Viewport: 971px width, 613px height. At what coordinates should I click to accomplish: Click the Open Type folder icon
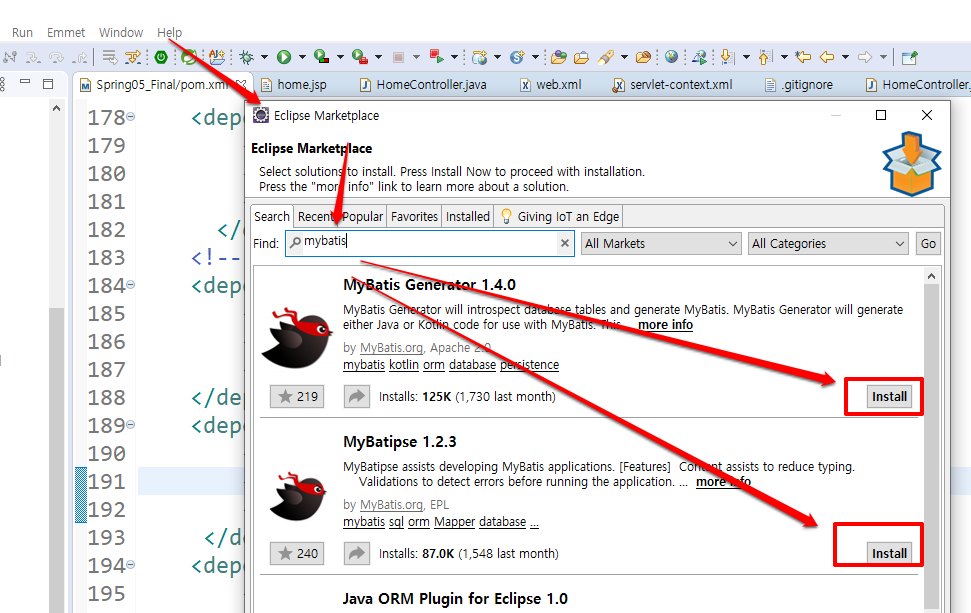pos(559,58)
